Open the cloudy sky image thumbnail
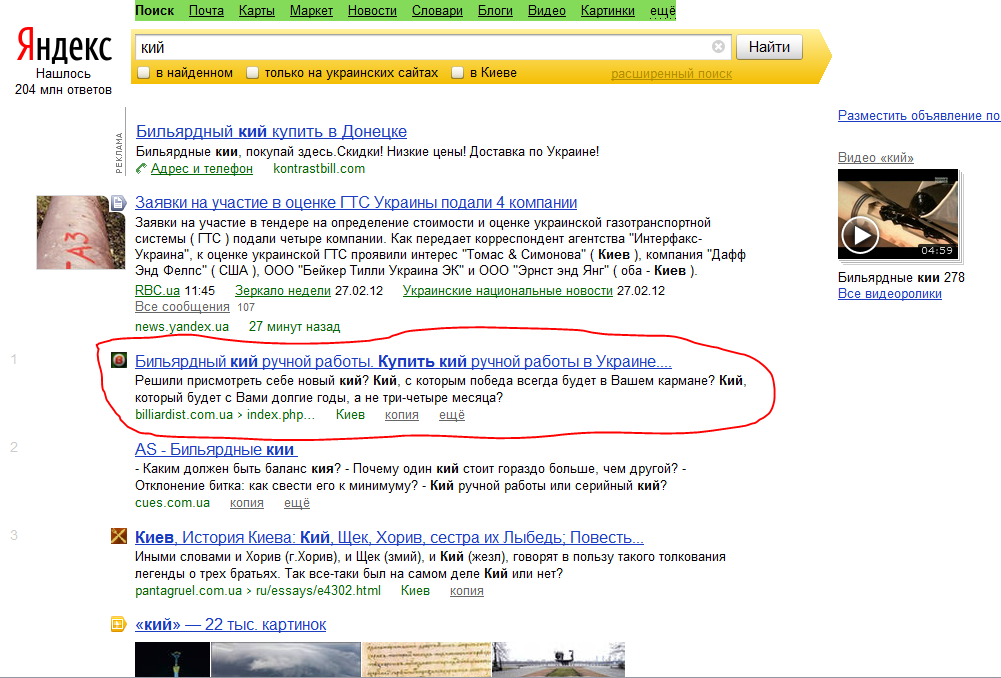The height and width of the screenshot is (678, 1001). [286, 659]
